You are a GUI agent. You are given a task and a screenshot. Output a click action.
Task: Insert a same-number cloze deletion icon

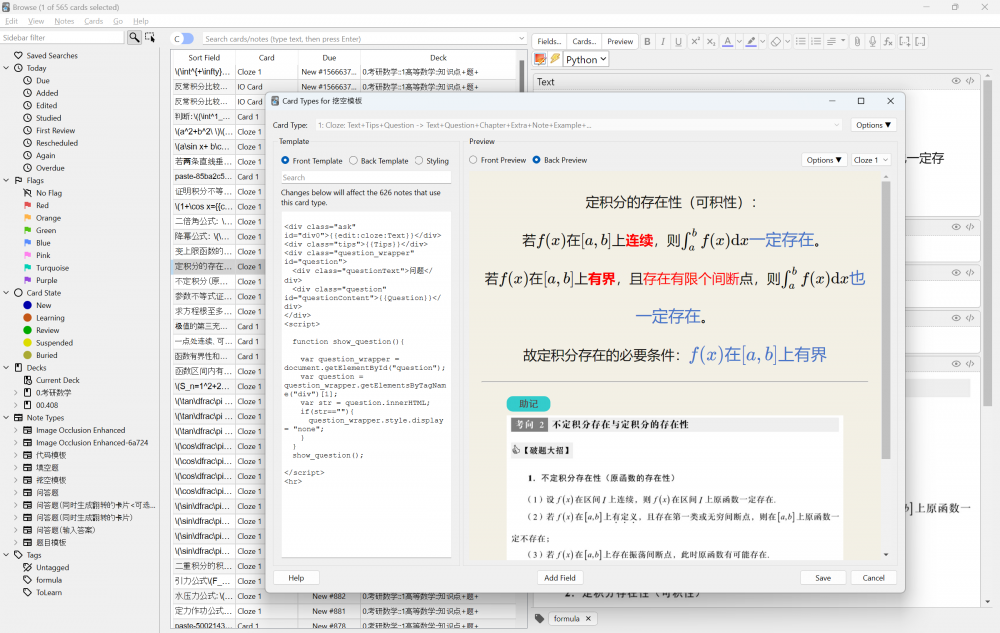(920, 41)
